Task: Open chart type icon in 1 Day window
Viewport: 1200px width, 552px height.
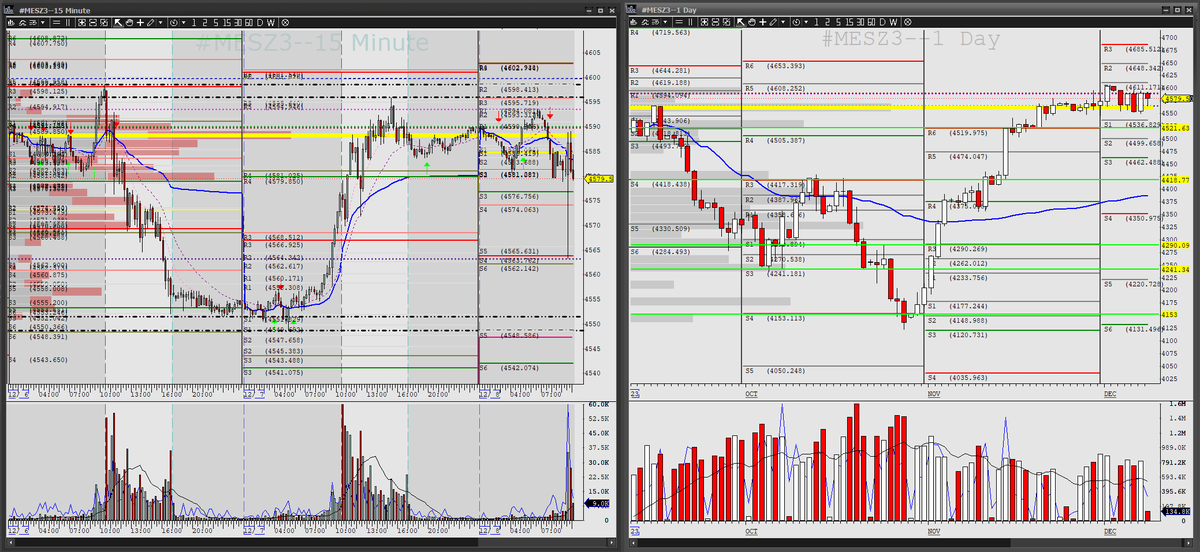Action: 634,22
